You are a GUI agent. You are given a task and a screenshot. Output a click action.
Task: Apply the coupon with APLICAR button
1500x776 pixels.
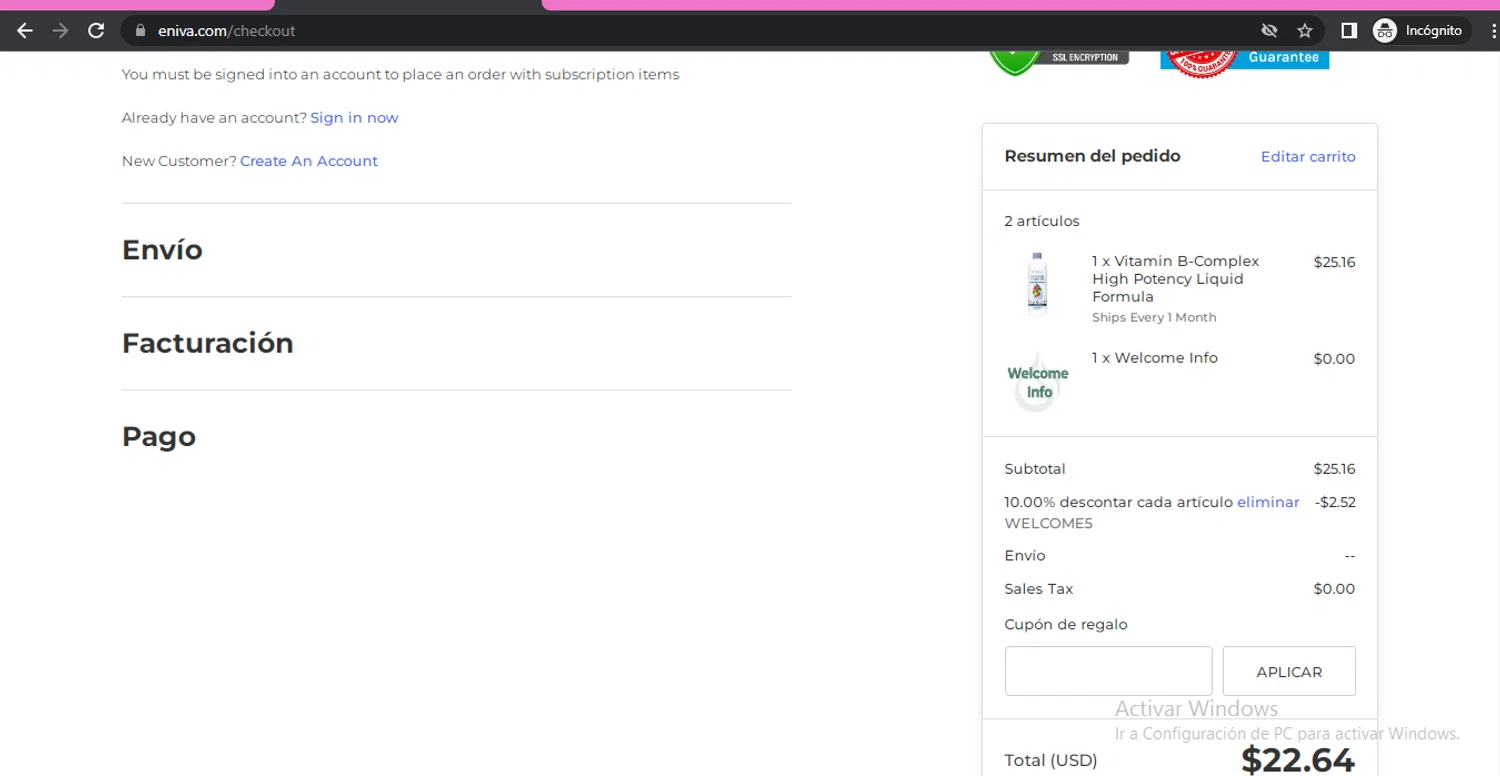1289,671
